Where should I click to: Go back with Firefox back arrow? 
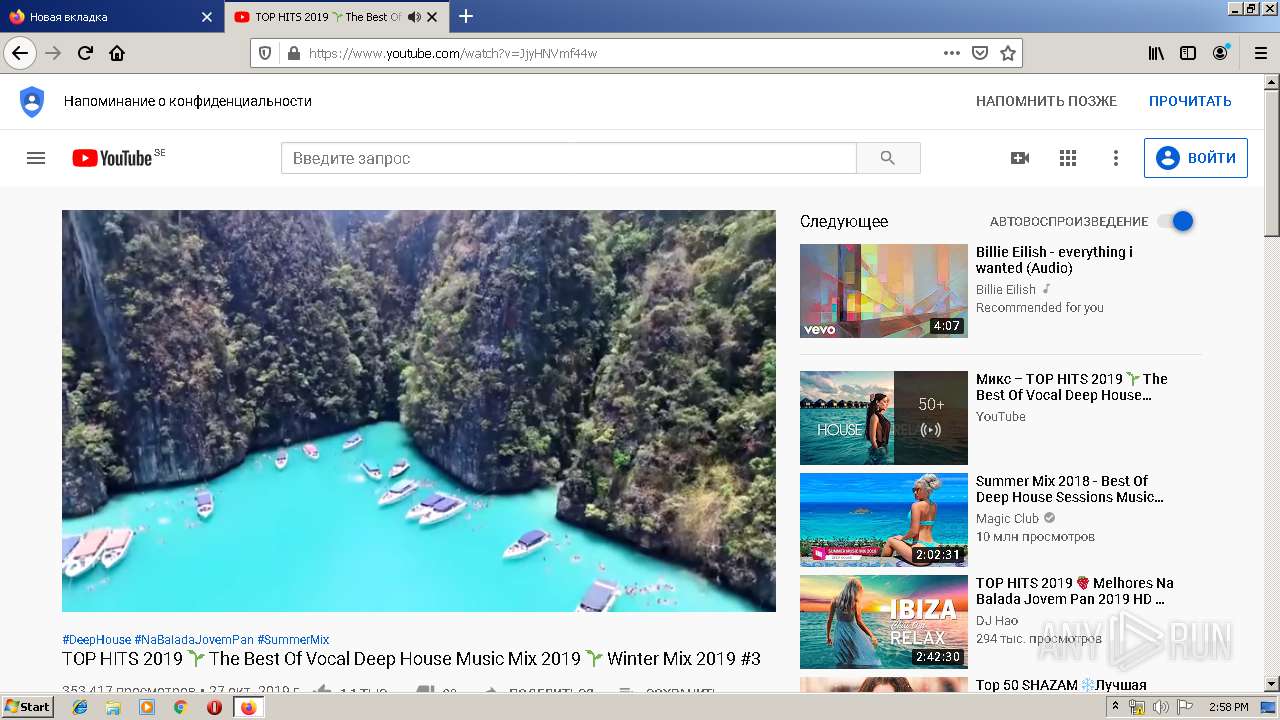tap(20, 53)
